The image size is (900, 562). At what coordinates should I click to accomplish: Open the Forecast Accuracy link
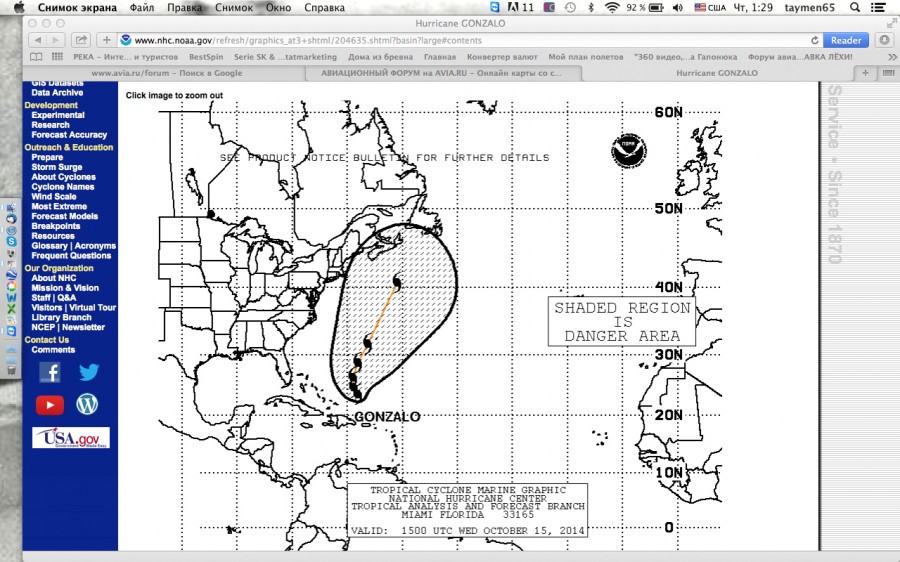69,134
